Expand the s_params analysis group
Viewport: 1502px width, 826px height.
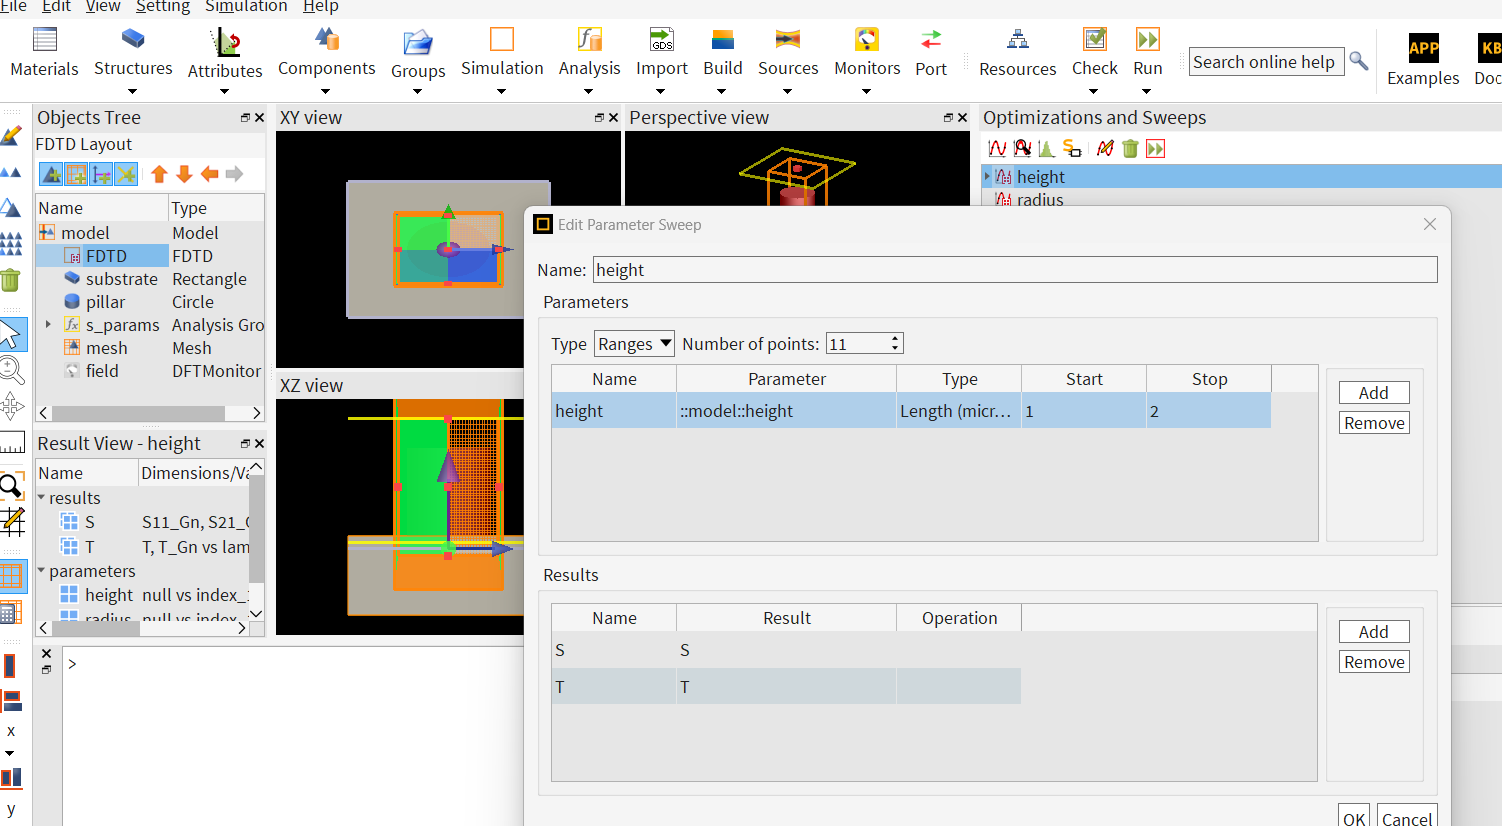click(48, 325)
